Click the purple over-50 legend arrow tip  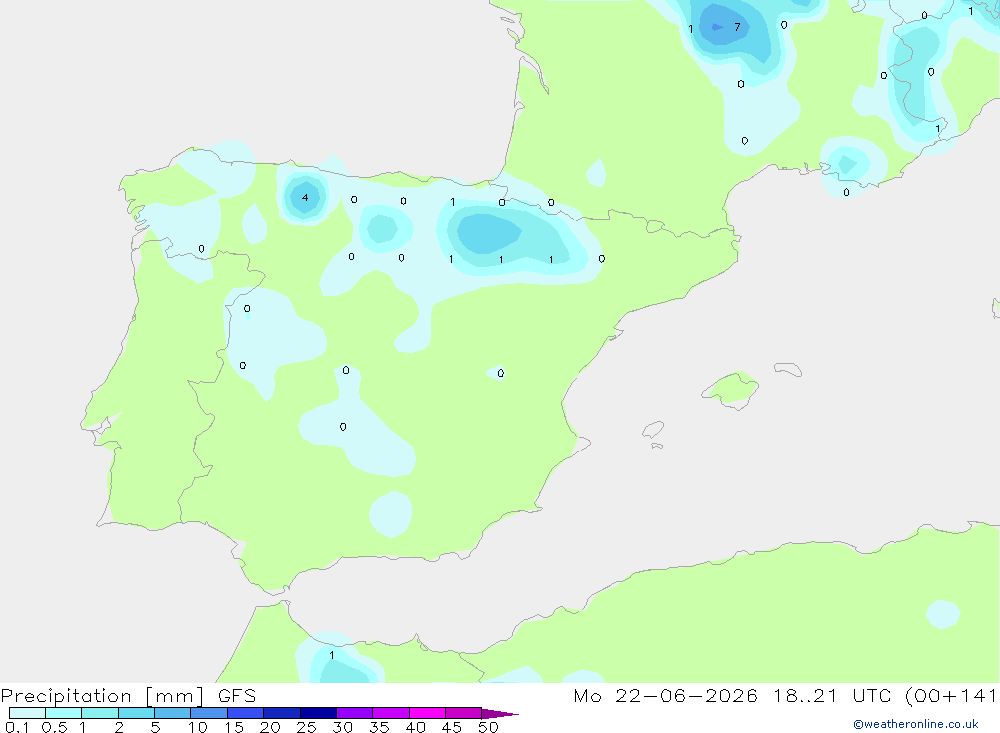501,714
